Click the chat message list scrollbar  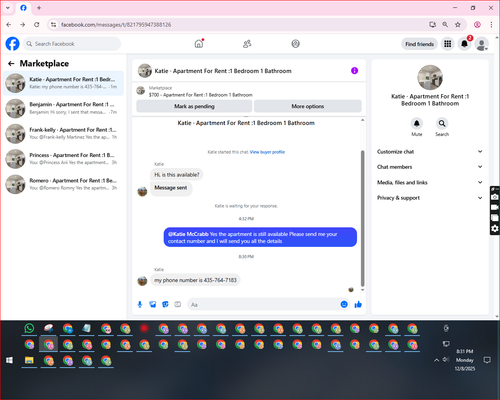pos(363,218)
